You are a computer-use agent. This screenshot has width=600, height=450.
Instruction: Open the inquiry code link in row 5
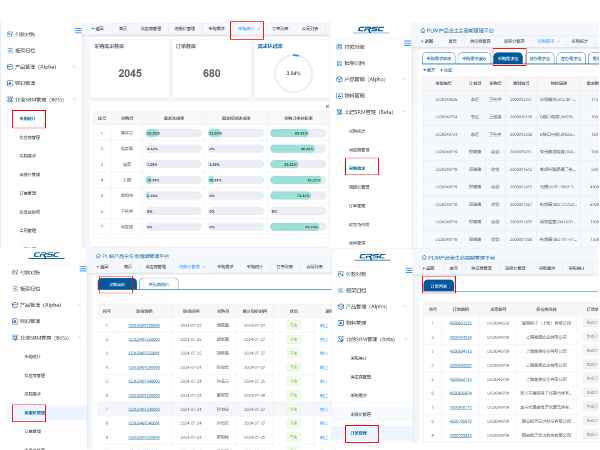[x=144, y=382]
